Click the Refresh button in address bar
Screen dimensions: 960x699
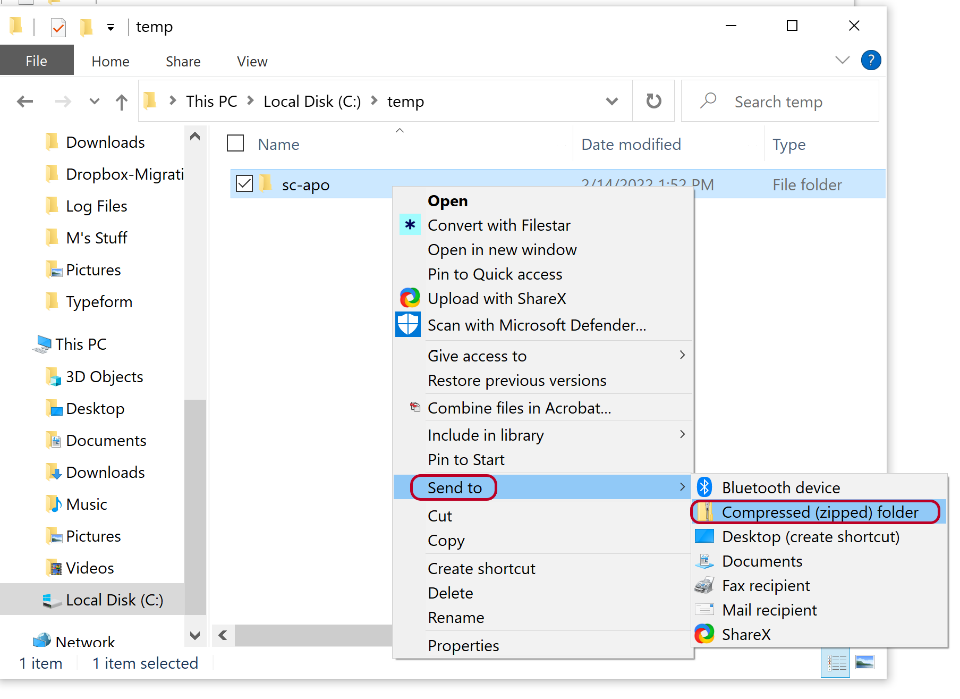pyautogui.click(x=654, y=101)
